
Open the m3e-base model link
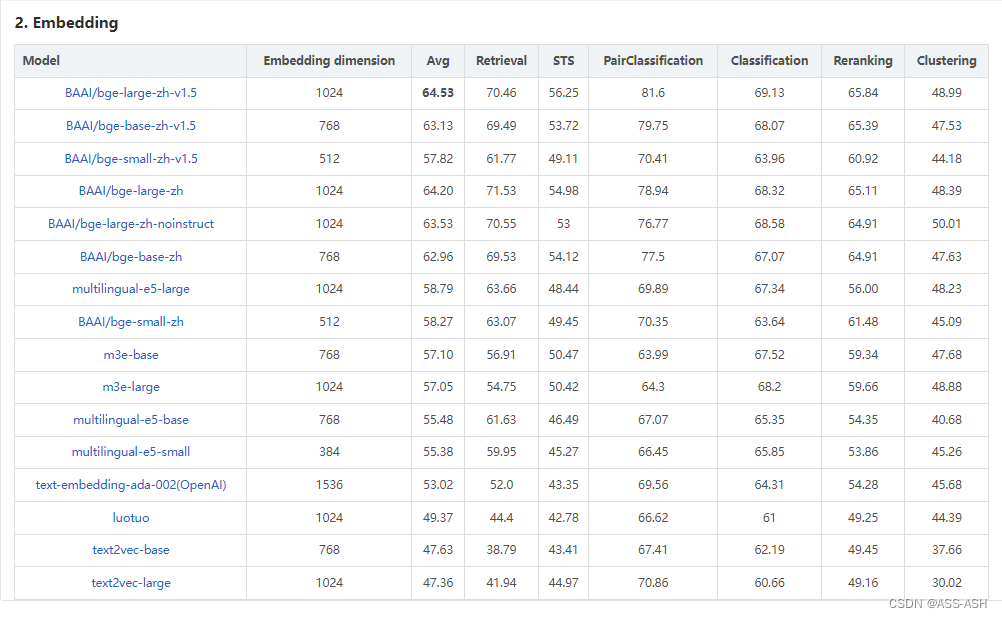[130, 355]
